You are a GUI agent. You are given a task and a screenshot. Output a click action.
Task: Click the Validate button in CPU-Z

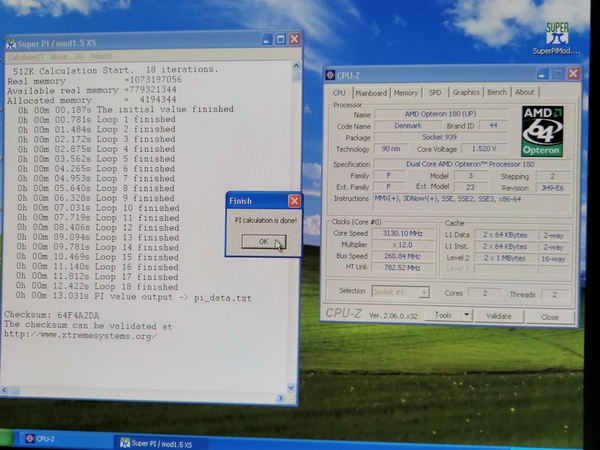tap(499, 316)
